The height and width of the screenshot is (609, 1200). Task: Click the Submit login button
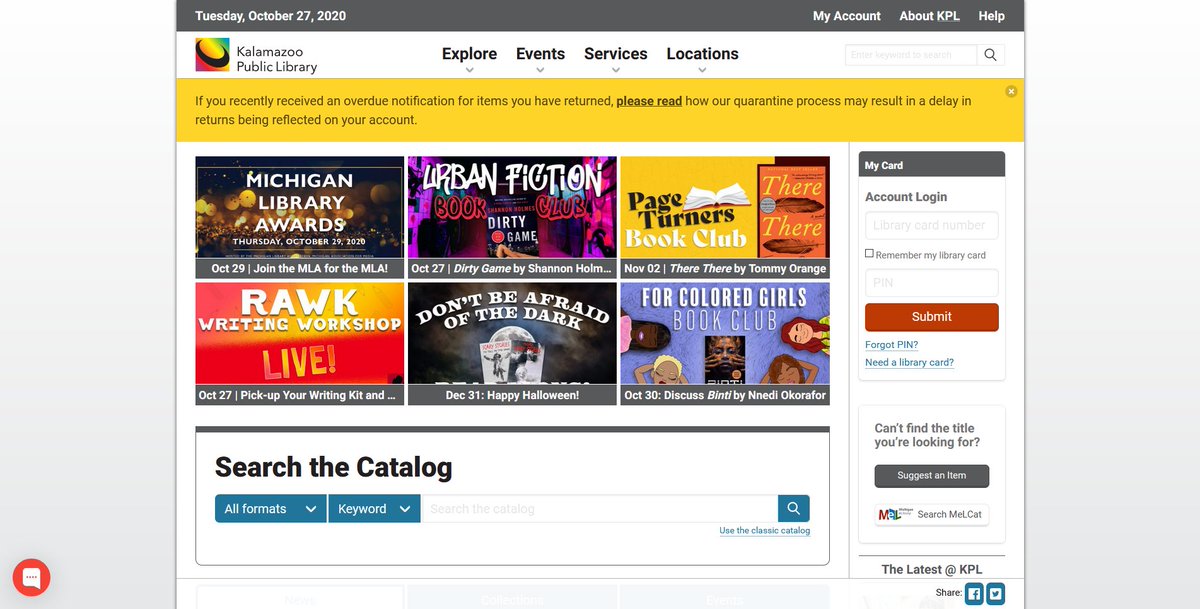point(932,317)
